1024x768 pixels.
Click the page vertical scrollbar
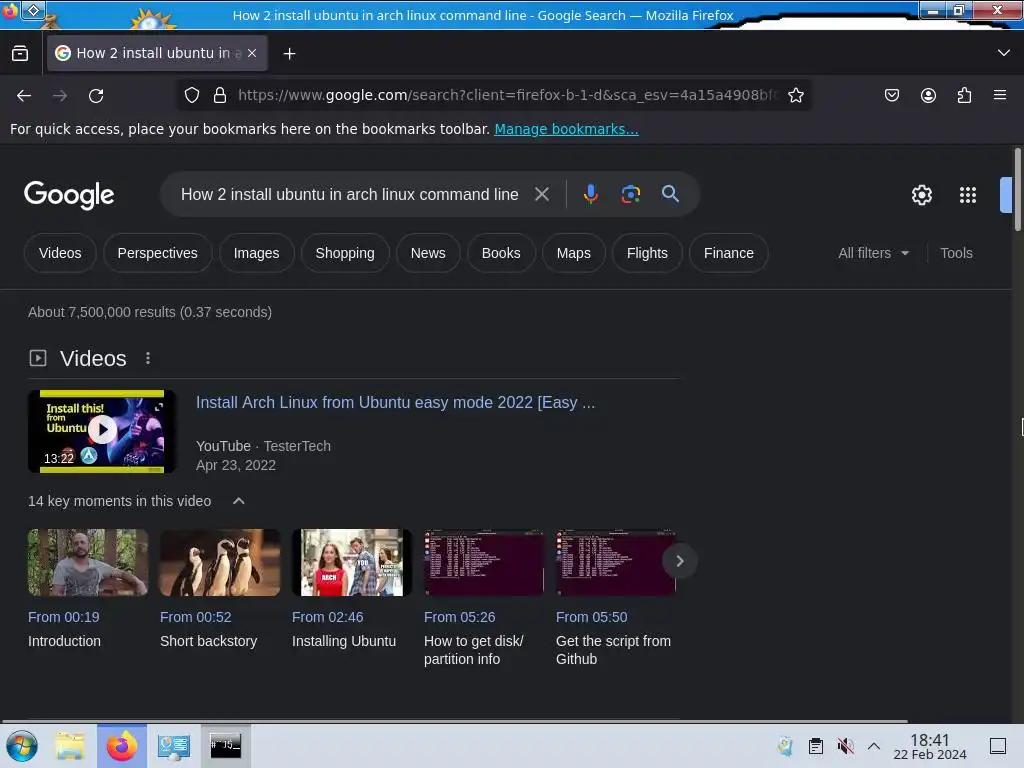point(1017,189)
